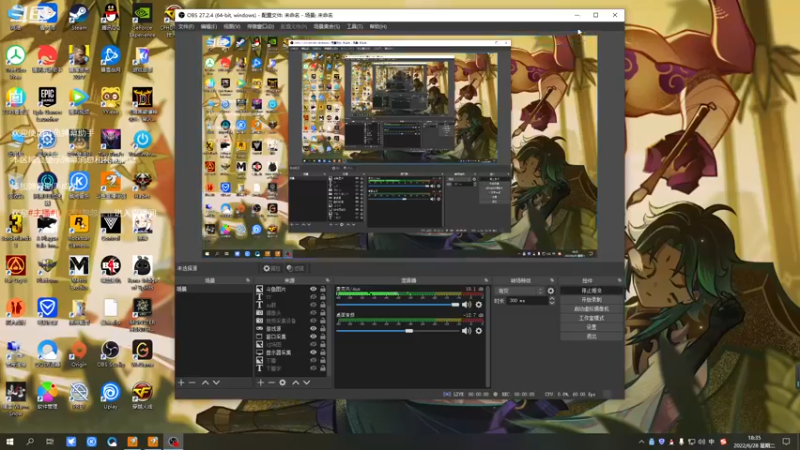Enable 工作室模式 Studio Mode button
Viewport: 800px width, 450px height.
(591, 318)
